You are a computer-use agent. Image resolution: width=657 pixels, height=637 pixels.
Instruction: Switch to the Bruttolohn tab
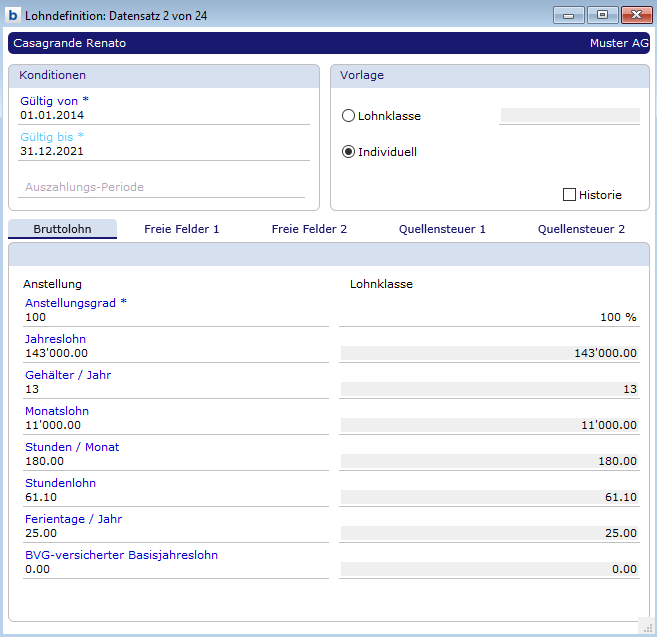[x=62, y=229]
